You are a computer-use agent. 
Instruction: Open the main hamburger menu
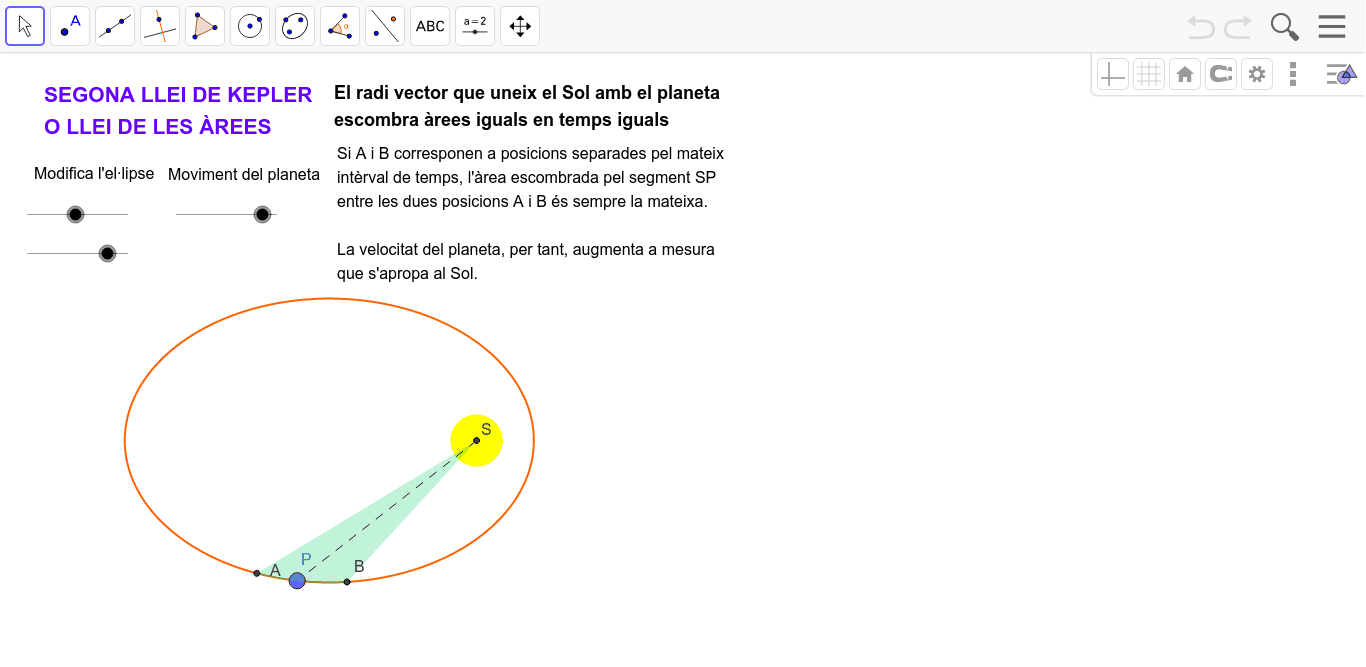click(x=1332, y=27)
